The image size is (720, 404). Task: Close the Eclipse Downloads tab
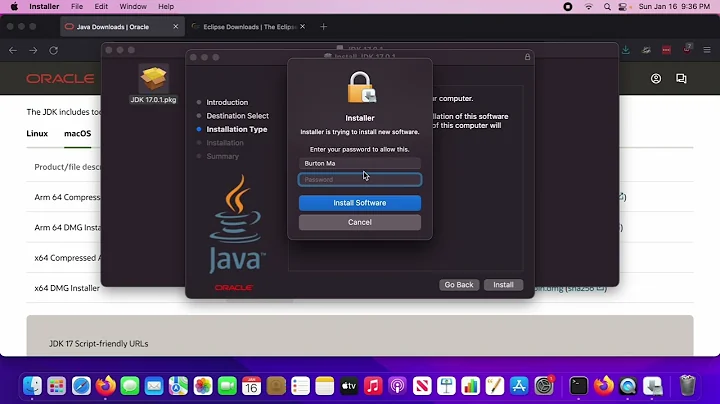[302, 27]
